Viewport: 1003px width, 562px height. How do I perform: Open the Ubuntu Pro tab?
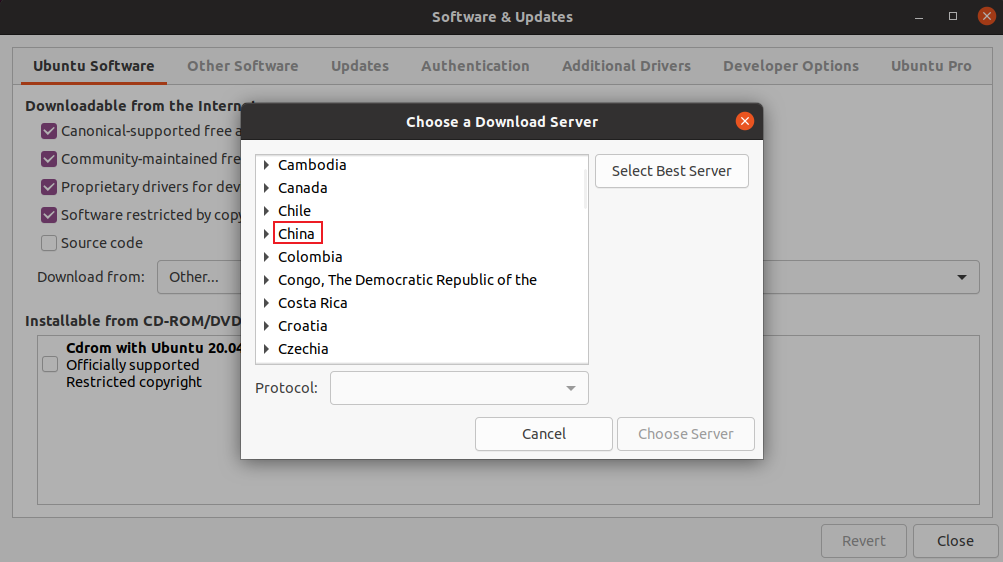coord(931,66)
